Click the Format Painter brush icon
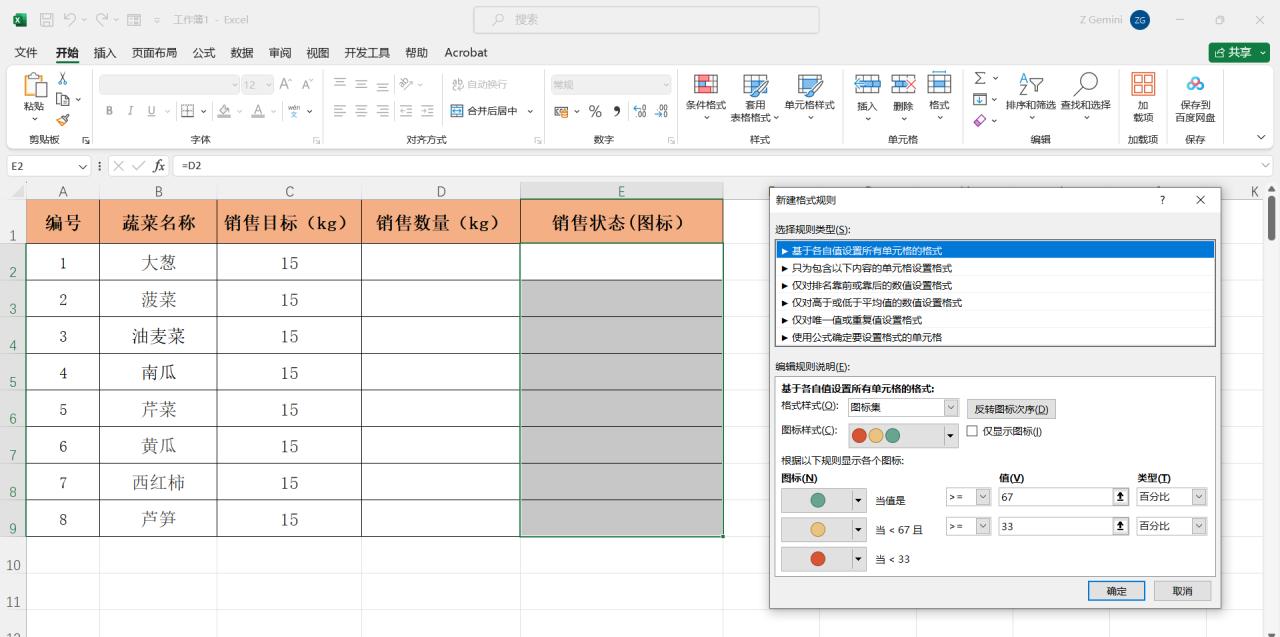Viewport: 1280px width, 637px height. pyautogui.click(x=62, y=119)
